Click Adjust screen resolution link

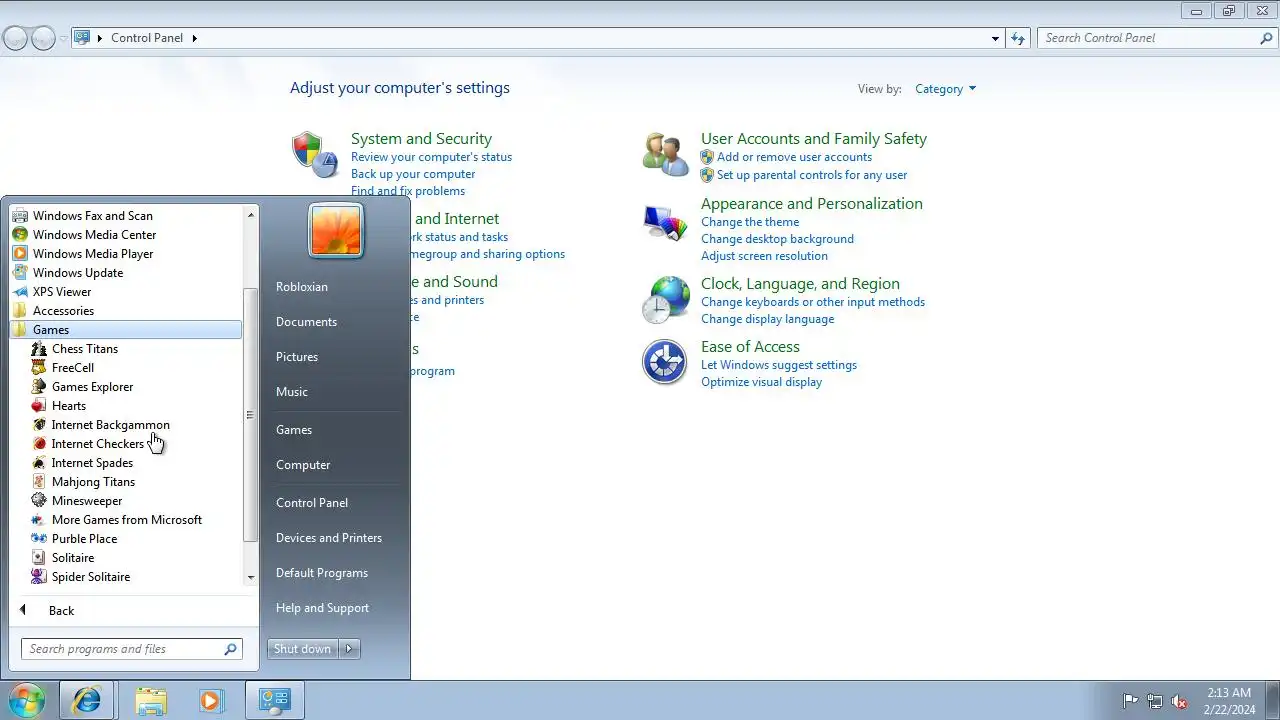coord(764,256)
